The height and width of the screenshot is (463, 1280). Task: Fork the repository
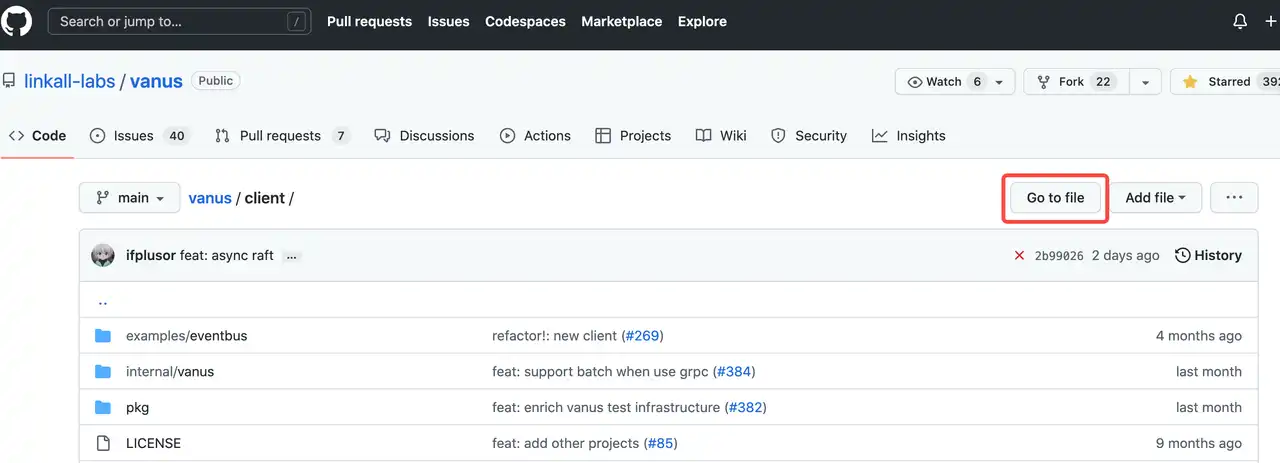[1076, 82]
